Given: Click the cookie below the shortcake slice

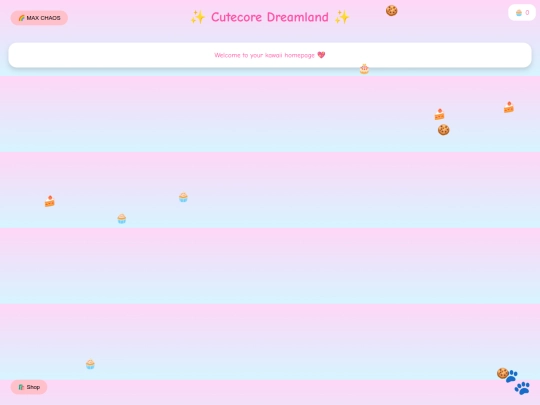Looking at the screenshot, I should pyautogui.click(x=444, y=130).
